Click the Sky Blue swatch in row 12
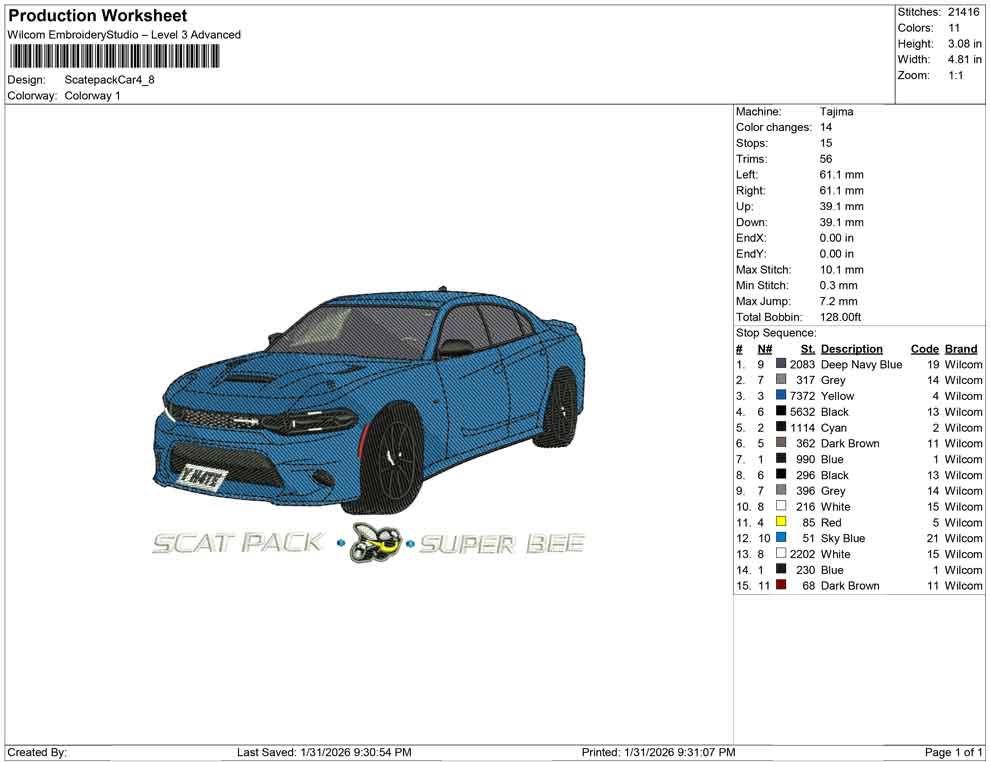The height and width of the screenshot is (762, 990). pos(782,538)
